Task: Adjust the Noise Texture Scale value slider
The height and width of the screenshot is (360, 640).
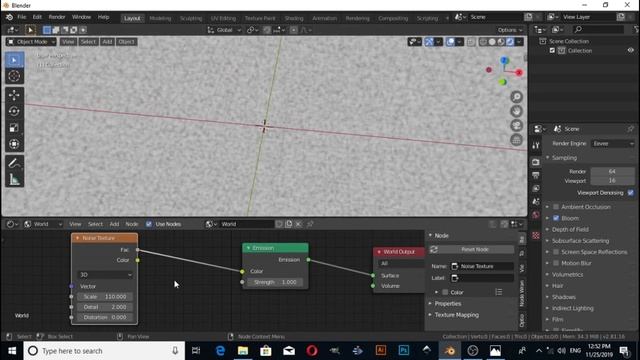Action: tap(104, 297)
